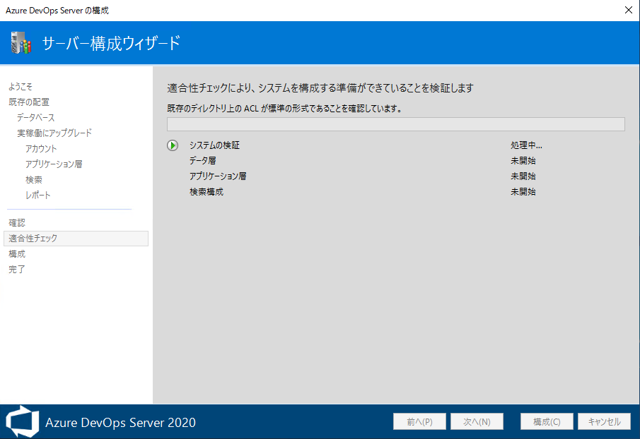
Task: Click the green processing icon beside システムの検証
Action: point(173,145)
